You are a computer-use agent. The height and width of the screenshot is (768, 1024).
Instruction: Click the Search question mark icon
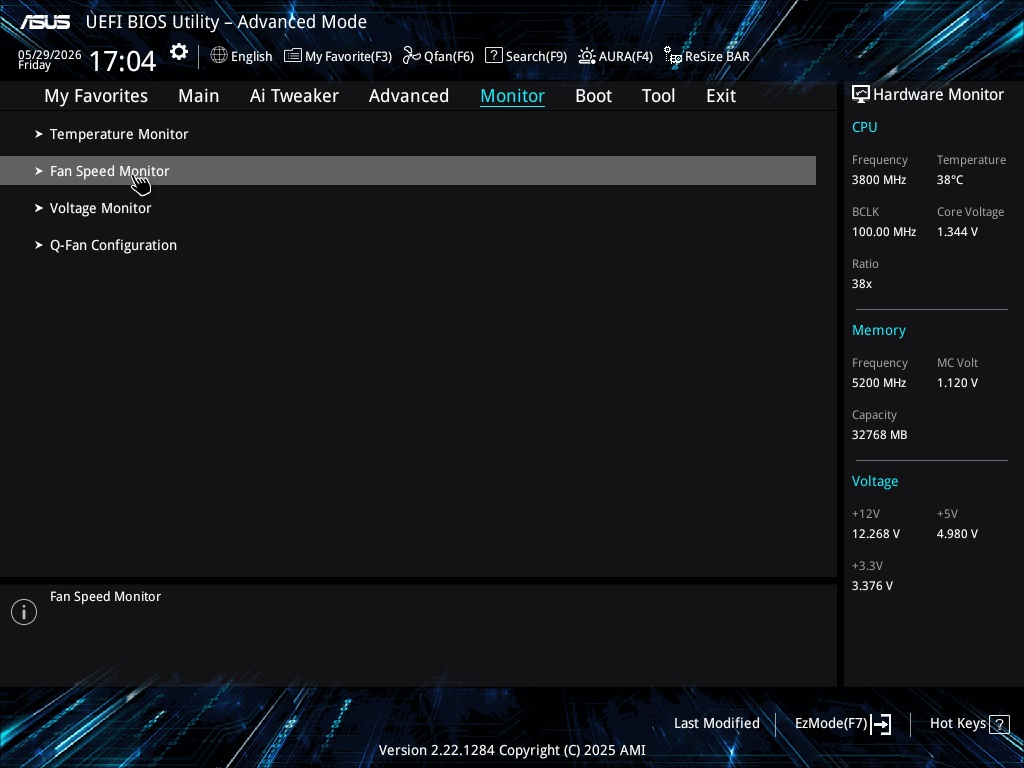pyautogui.click(x=494, y=56)
